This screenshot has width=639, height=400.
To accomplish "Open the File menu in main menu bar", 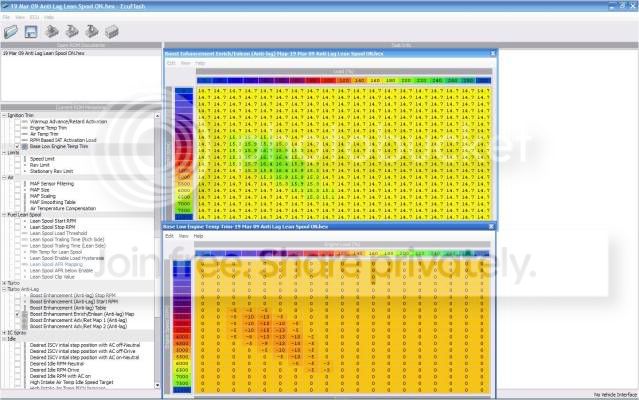I will tap(6, 17).
